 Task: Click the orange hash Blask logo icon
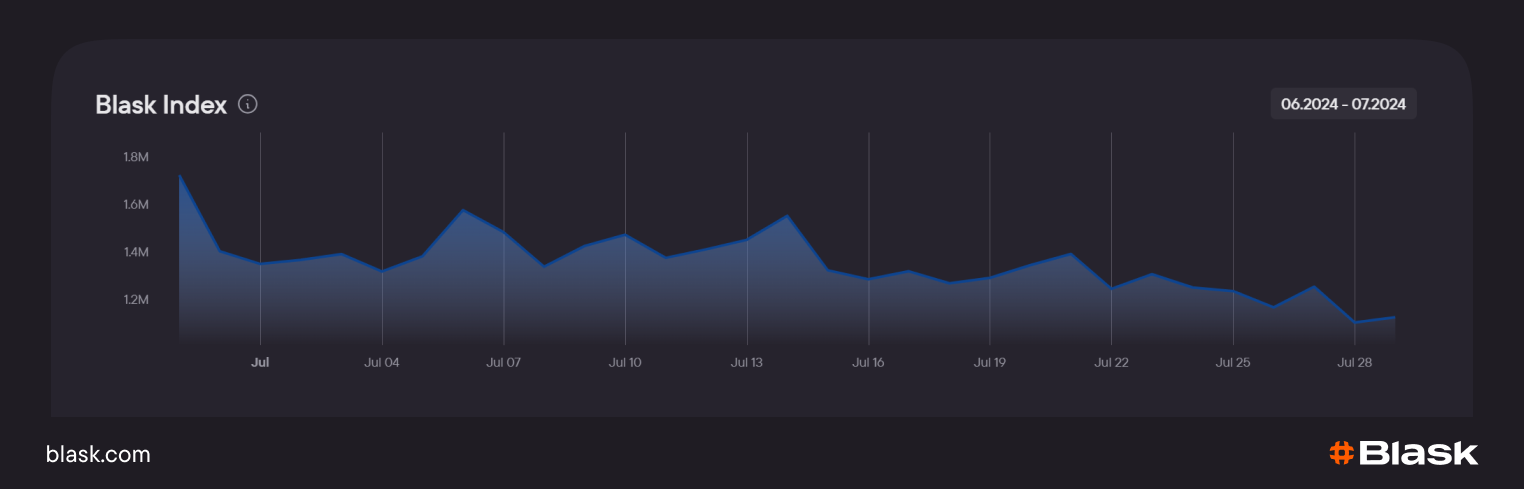coord(1341,453)
